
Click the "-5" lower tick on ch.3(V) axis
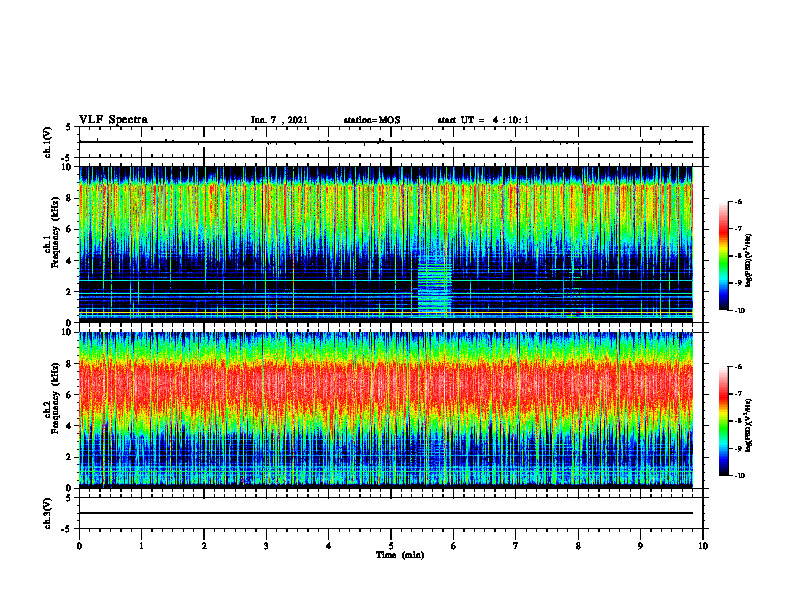[x=67, y=529]
